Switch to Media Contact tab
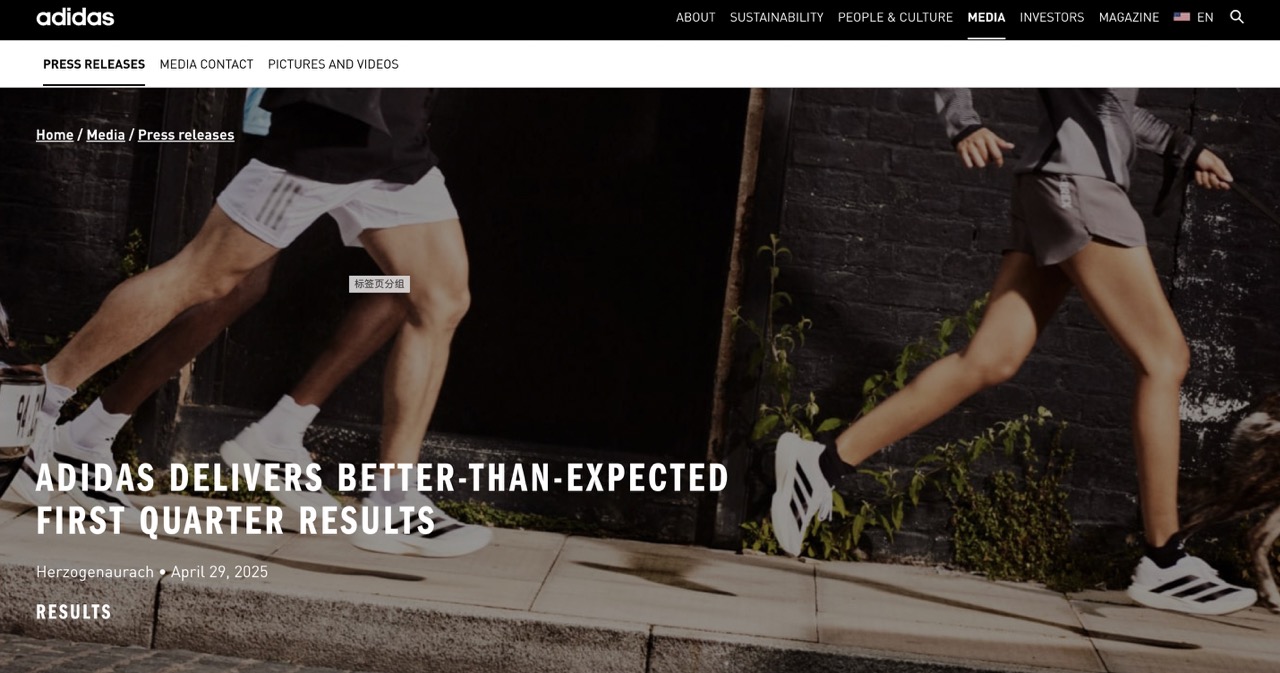This screenshot has height=673, width=1280. click(207, 64)
